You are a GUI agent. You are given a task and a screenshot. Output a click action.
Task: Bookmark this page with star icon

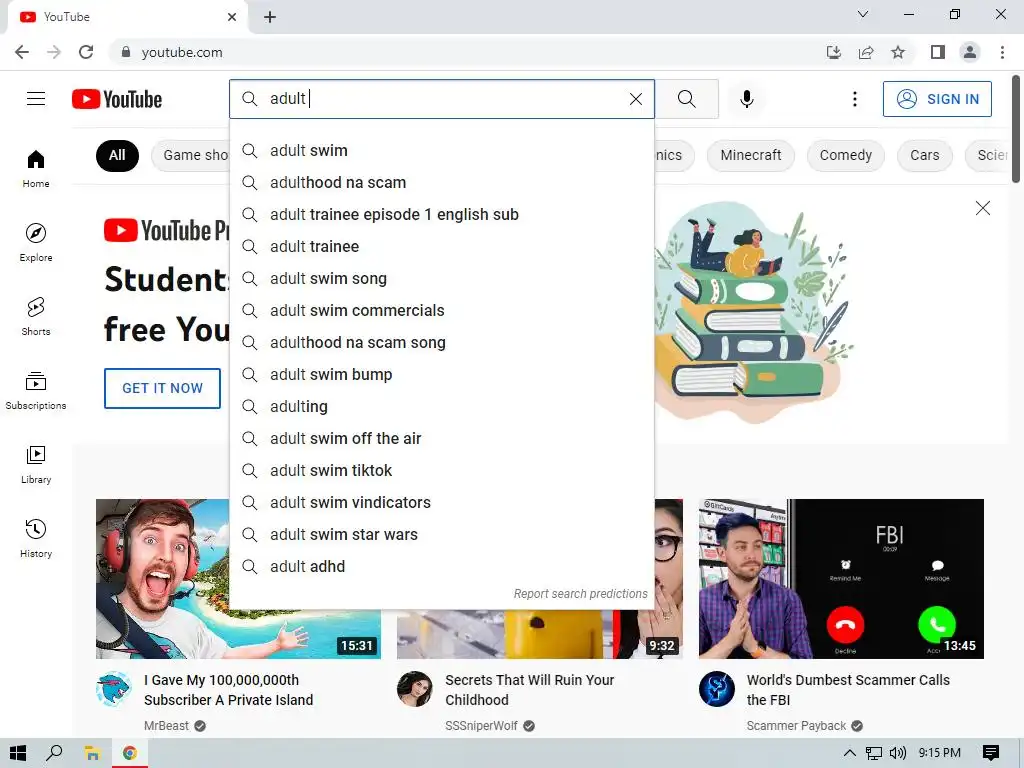[898, 52]
